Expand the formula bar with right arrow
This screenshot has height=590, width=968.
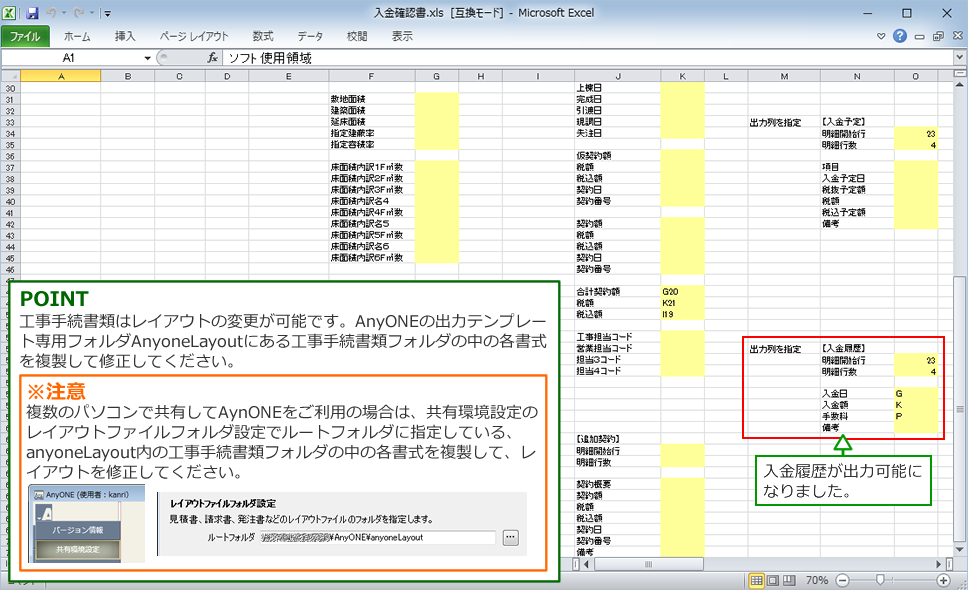tap(959, 57)
